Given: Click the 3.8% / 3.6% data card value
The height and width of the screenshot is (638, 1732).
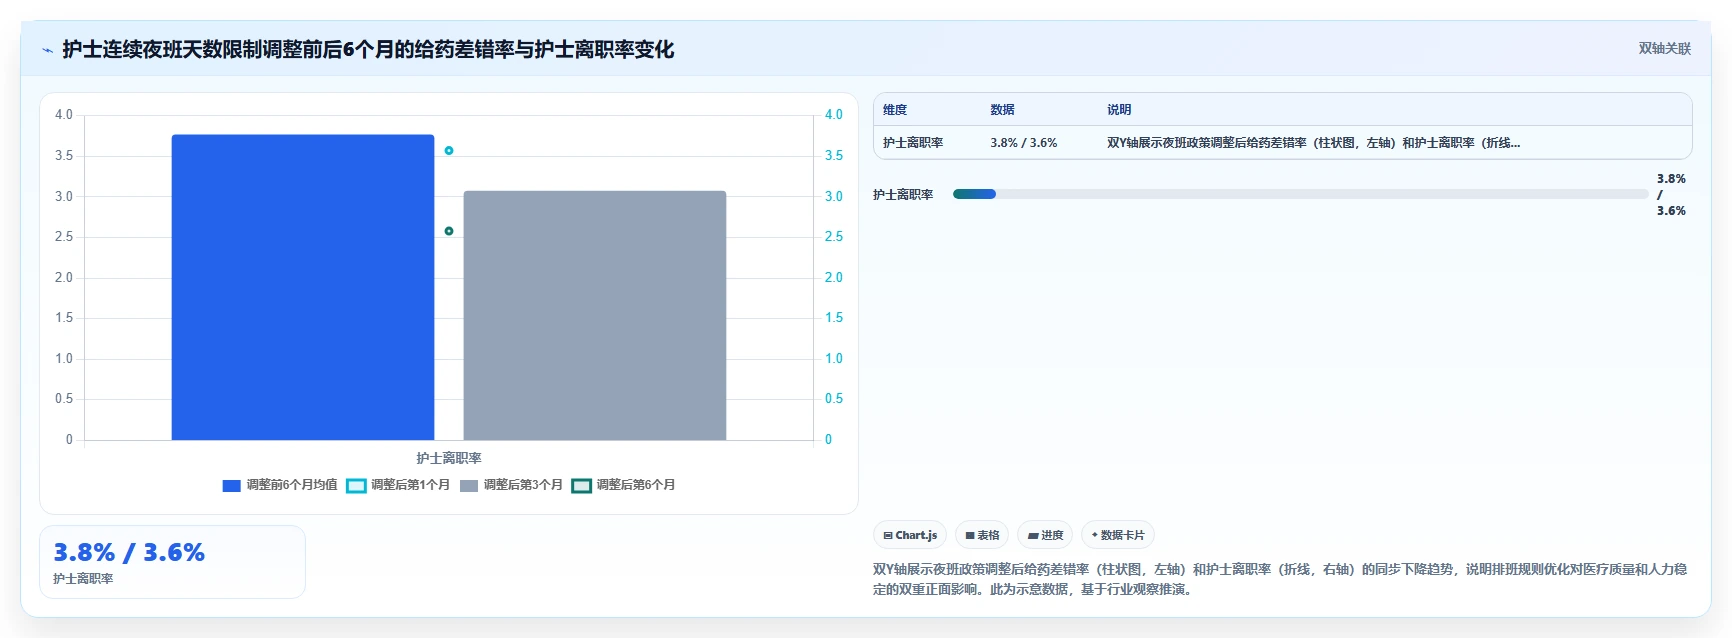Looking at the screenshot, I should [x=129, y=552].
